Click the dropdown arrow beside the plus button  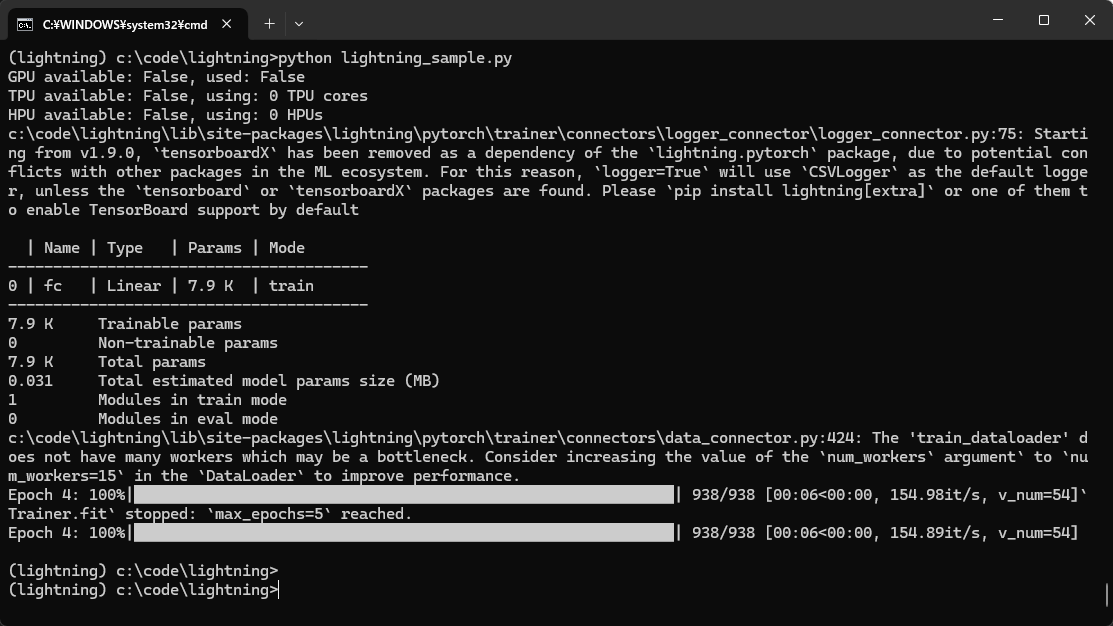(298, 22)
